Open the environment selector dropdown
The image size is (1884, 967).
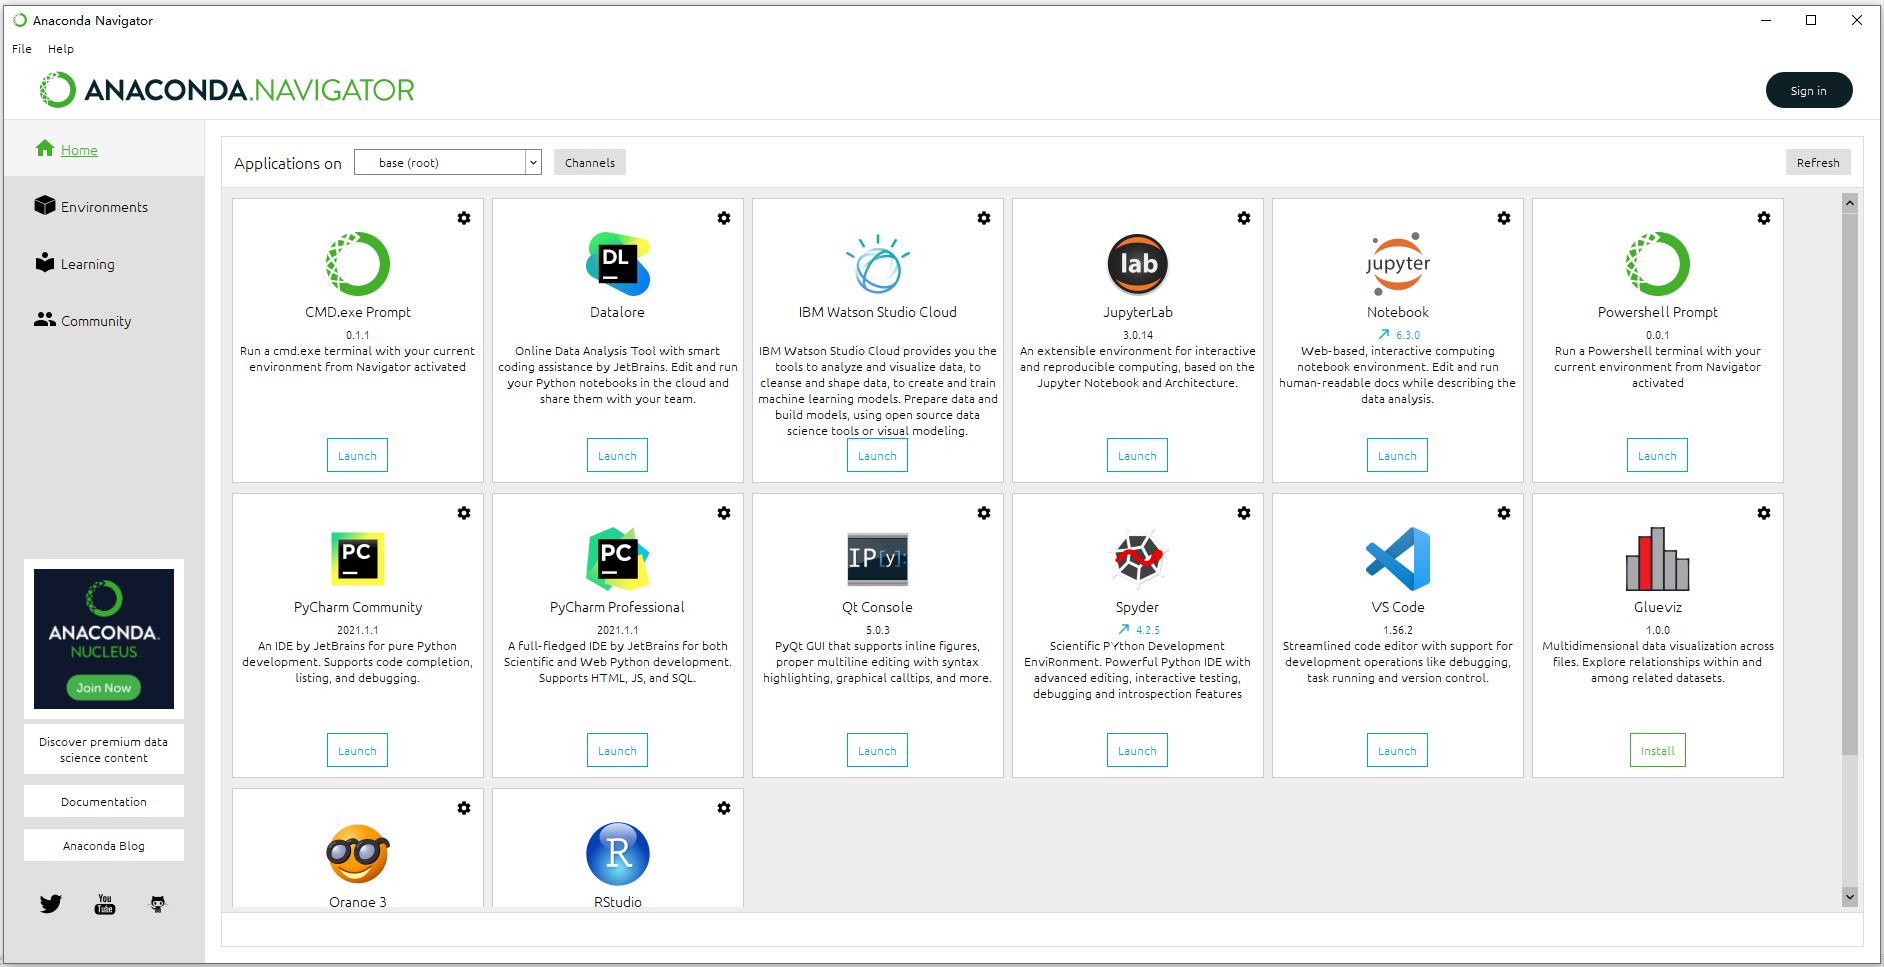447,163
